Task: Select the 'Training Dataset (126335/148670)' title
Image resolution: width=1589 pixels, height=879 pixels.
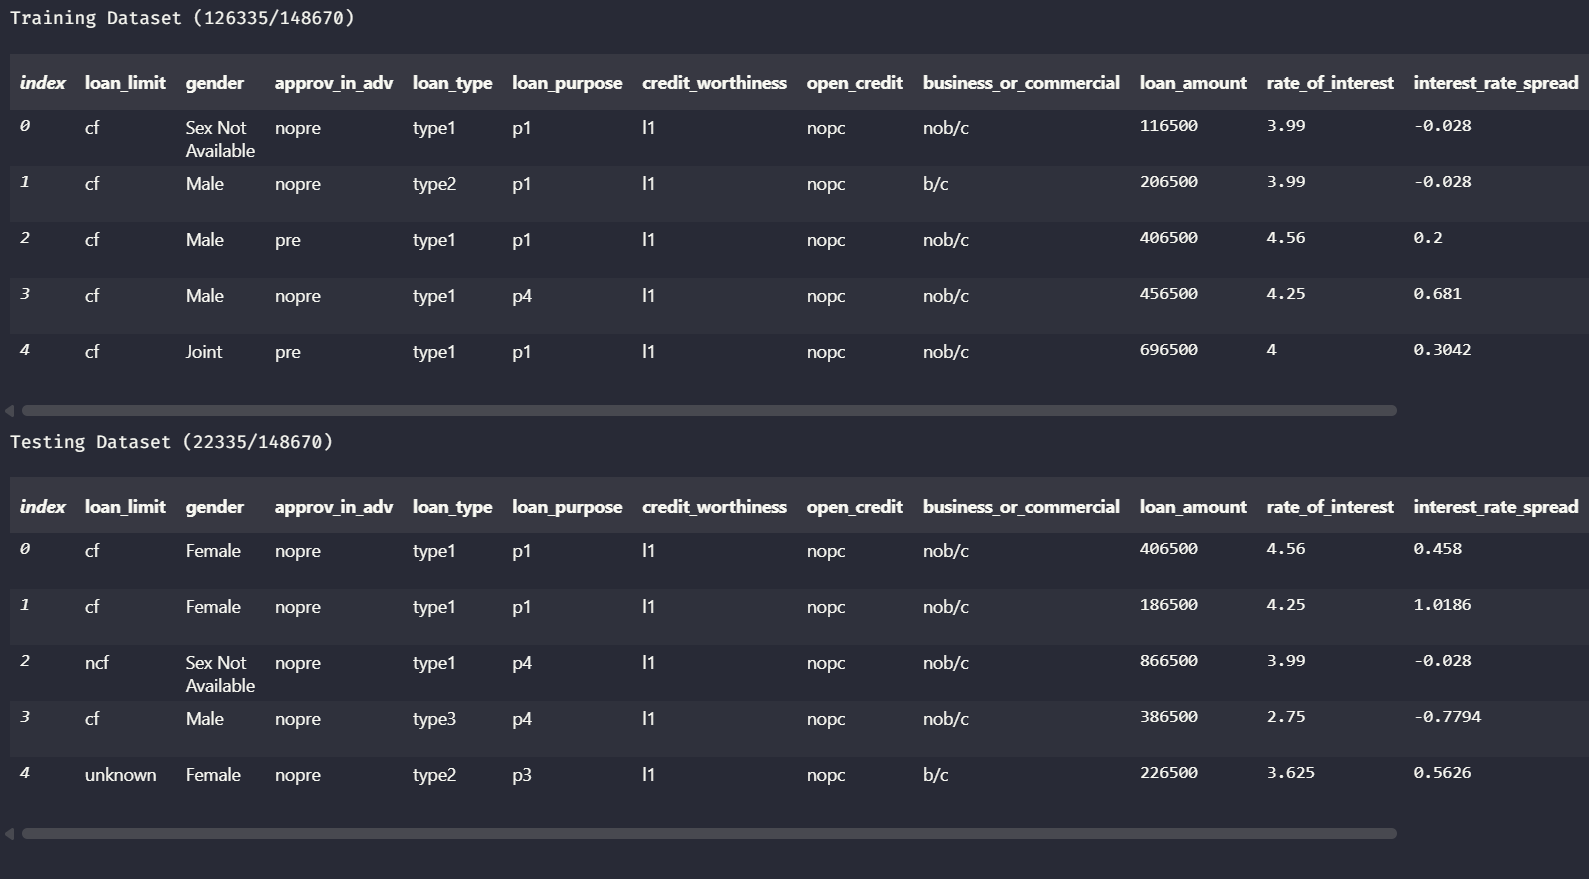Action: (182, 18)
